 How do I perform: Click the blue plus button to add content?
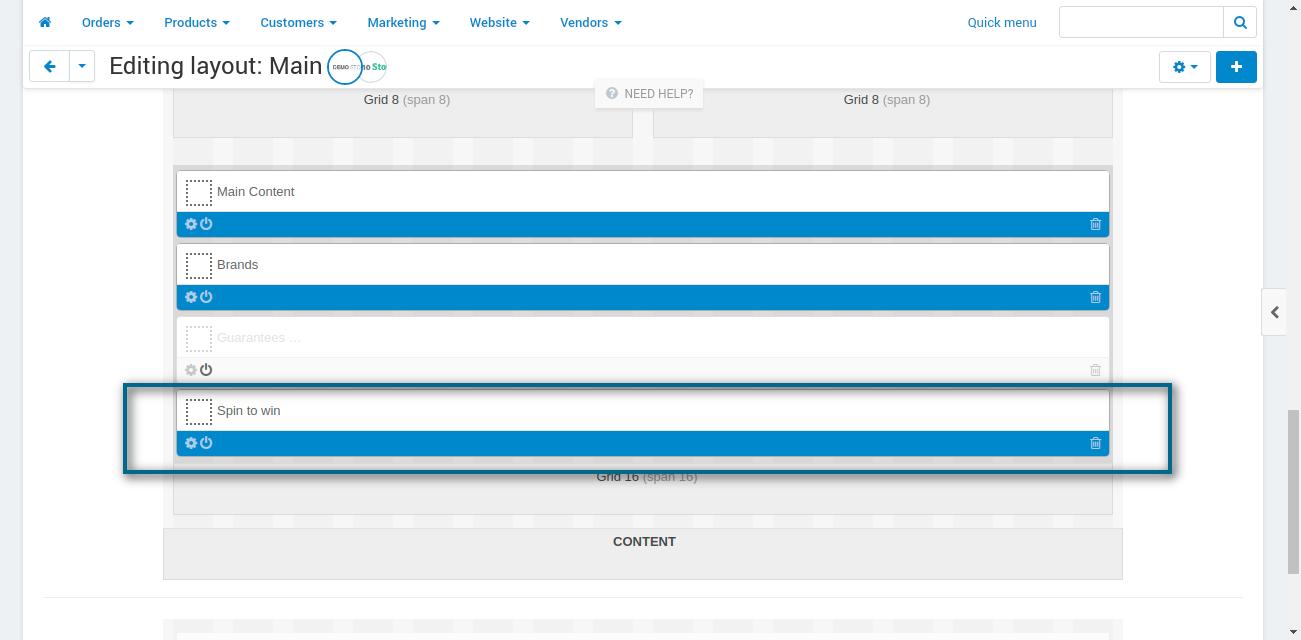point(1236,66)
